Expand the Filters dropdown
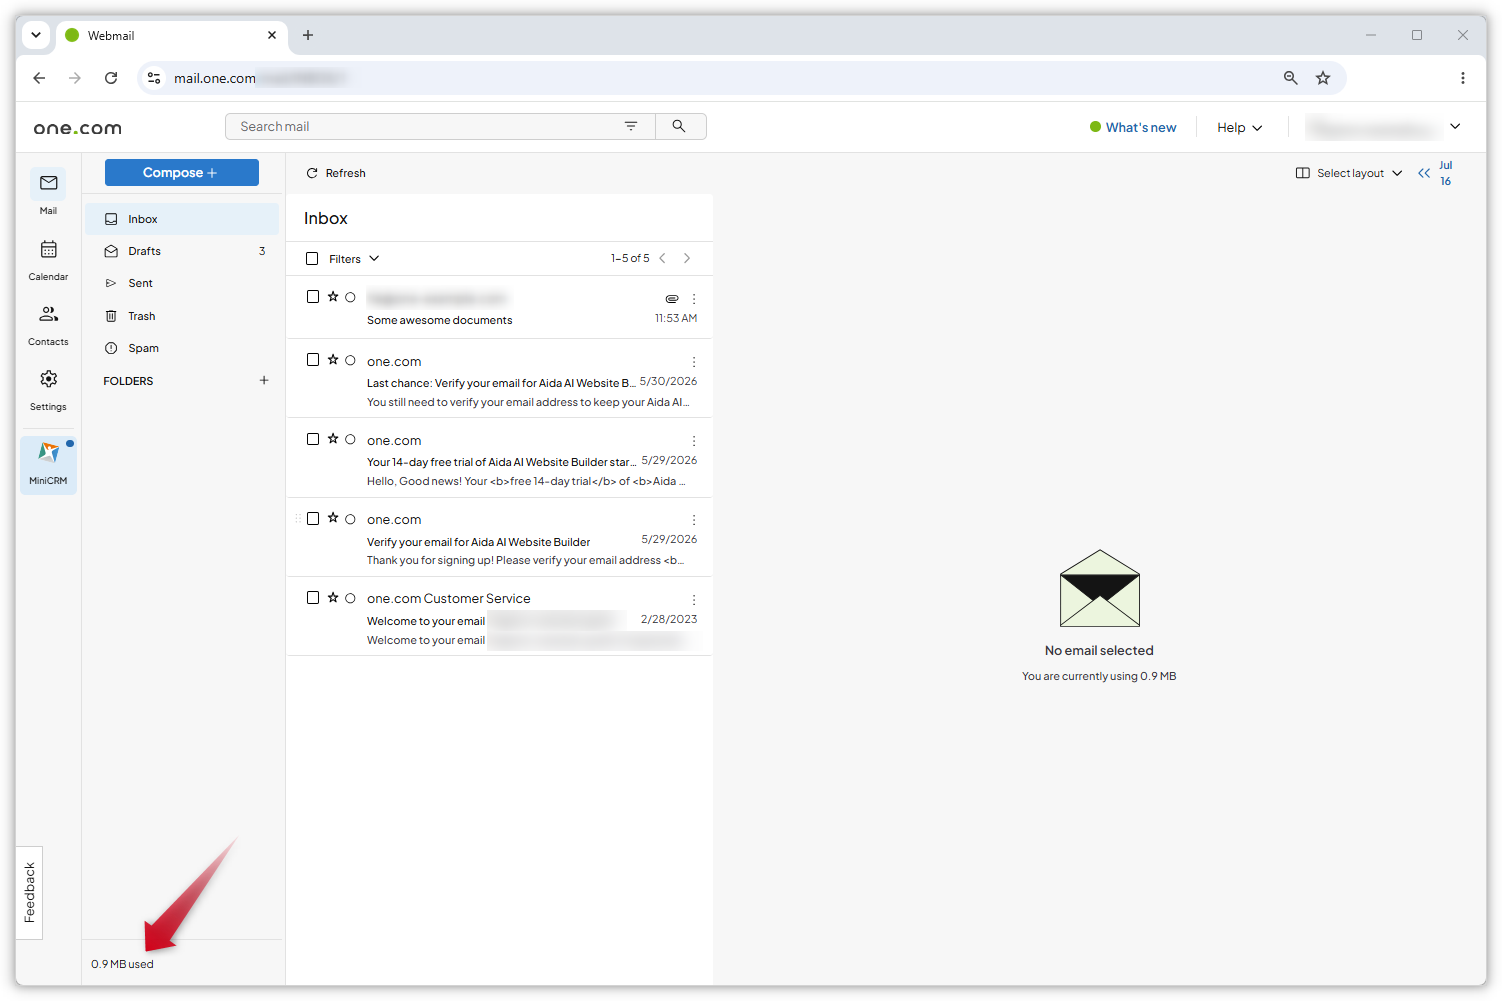This screenshot has width=1502, height=1001. 354,259
